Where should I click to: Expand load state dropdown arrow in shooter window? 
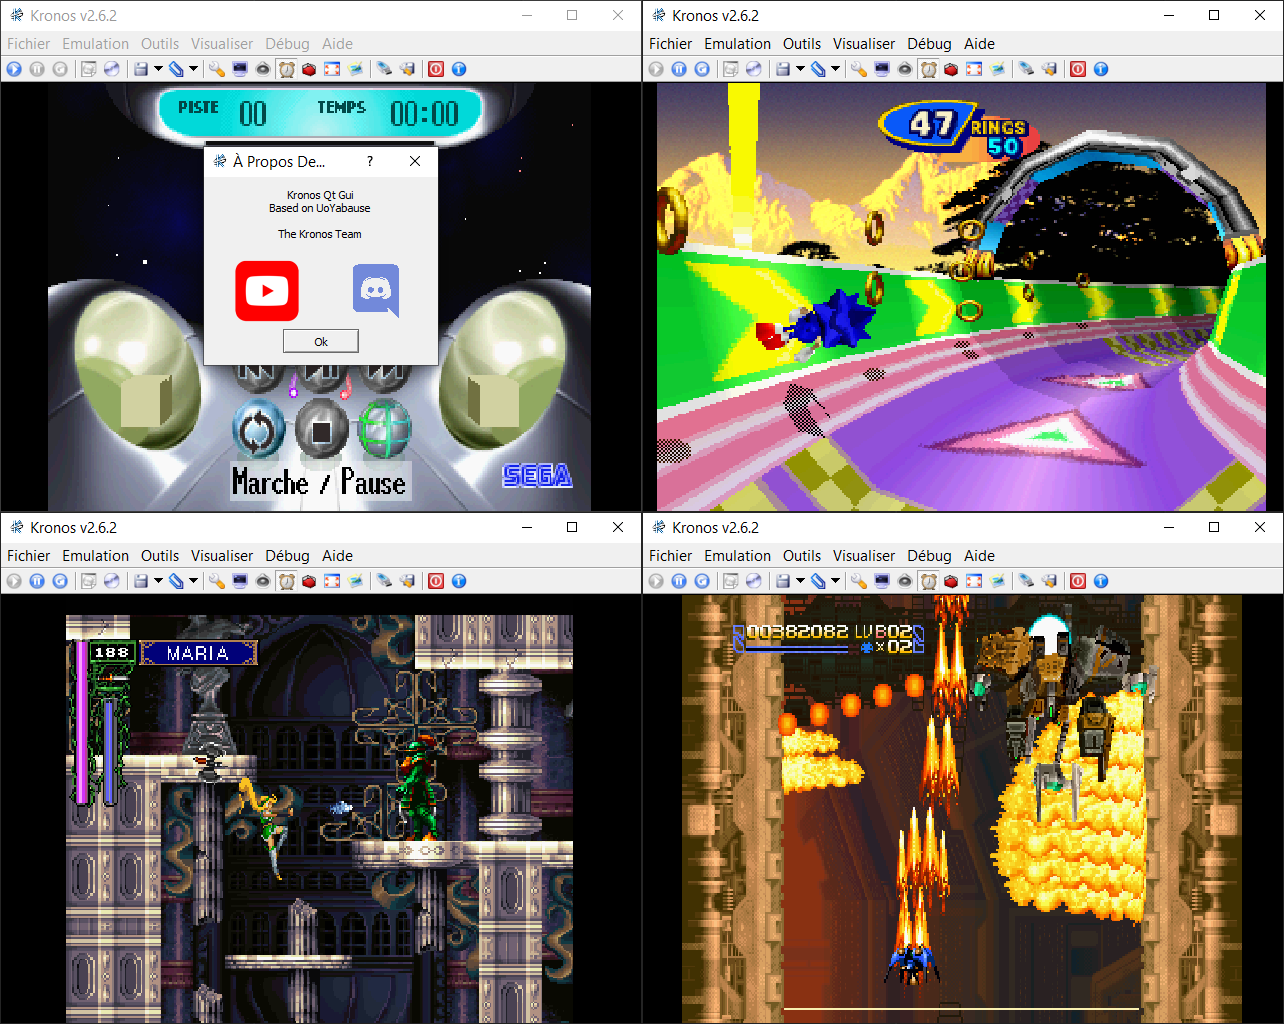click(x=835, y=581)
